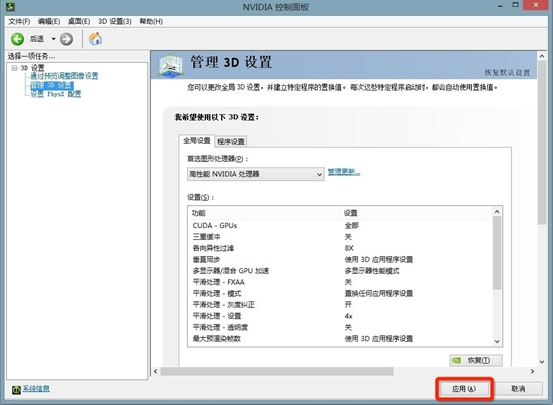Select the 最大预渲染帧数 row
Viewport: 553px width, 405px height.
pos(340,338)
